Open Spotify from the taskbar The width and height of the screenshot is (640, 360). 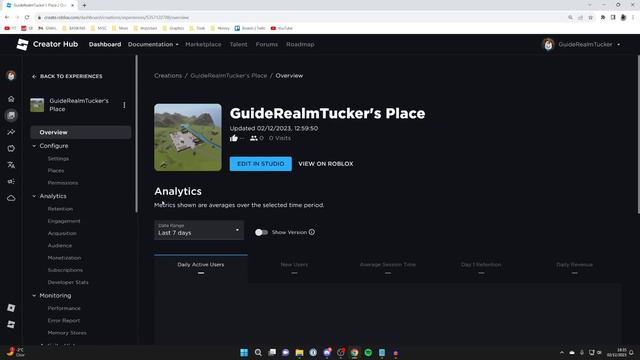pyautogui.click(x=368, y=353)
